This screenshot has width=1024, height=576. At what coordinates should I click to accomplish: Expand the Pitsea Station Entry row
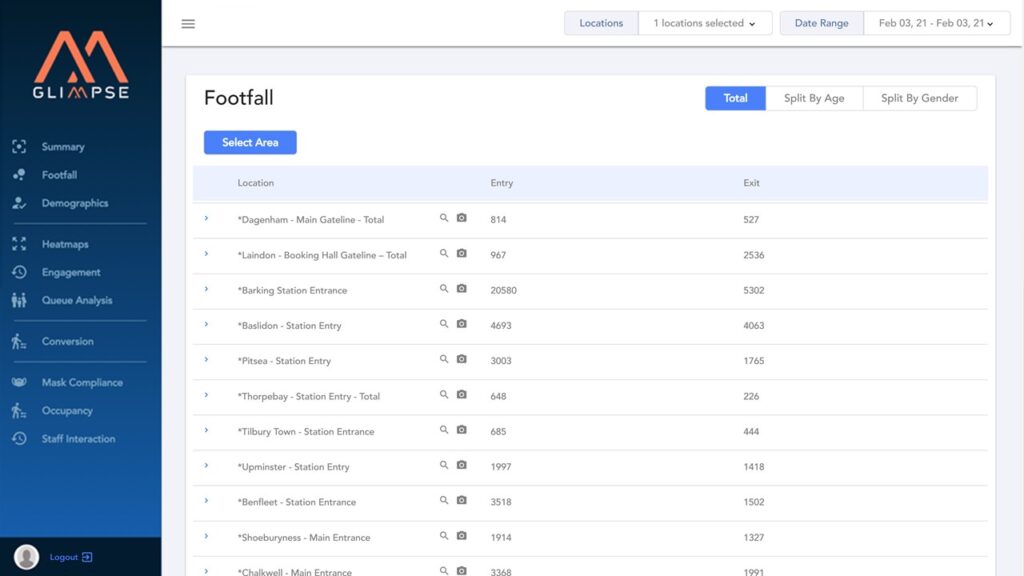coord(207,359)
